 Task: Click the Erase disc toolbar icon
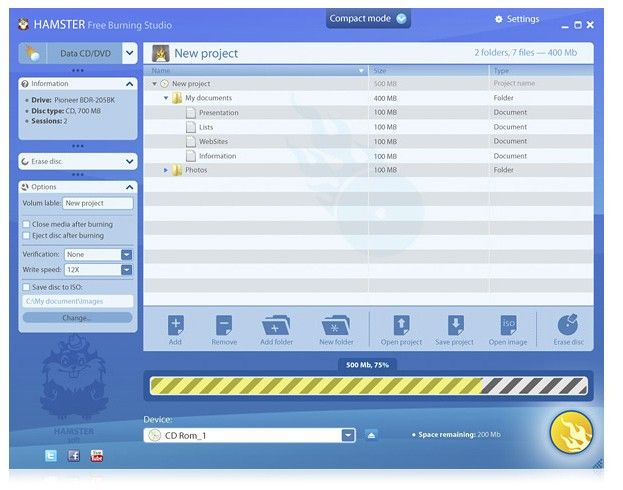coord(567,326)
